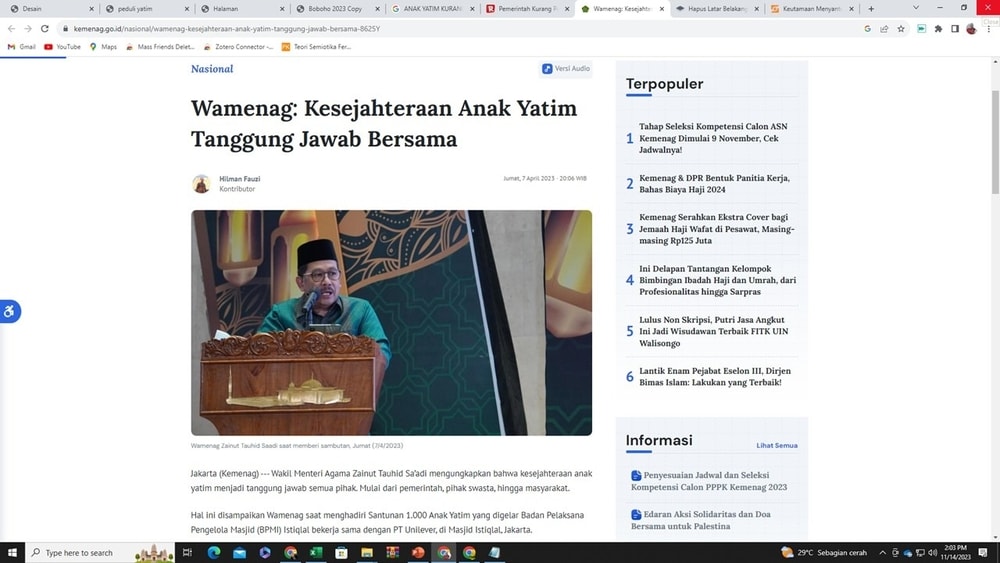
Task: Switch to the Hapus Latar Belakang tab
Action: tap(717, 9)
